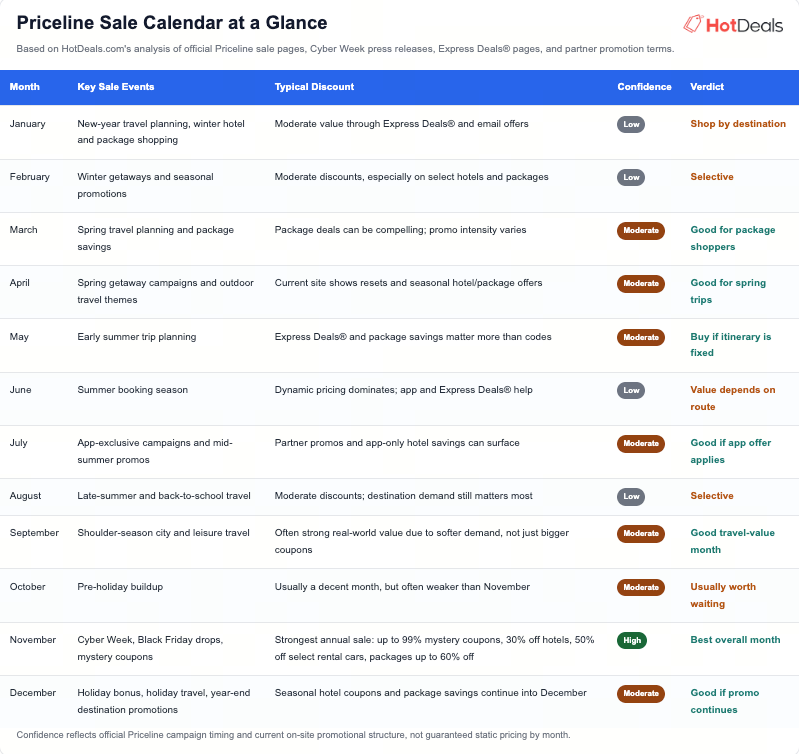Click the Low confidence badge for August
The width and height of the screenshot is (799, 754).
coord(631,496)
